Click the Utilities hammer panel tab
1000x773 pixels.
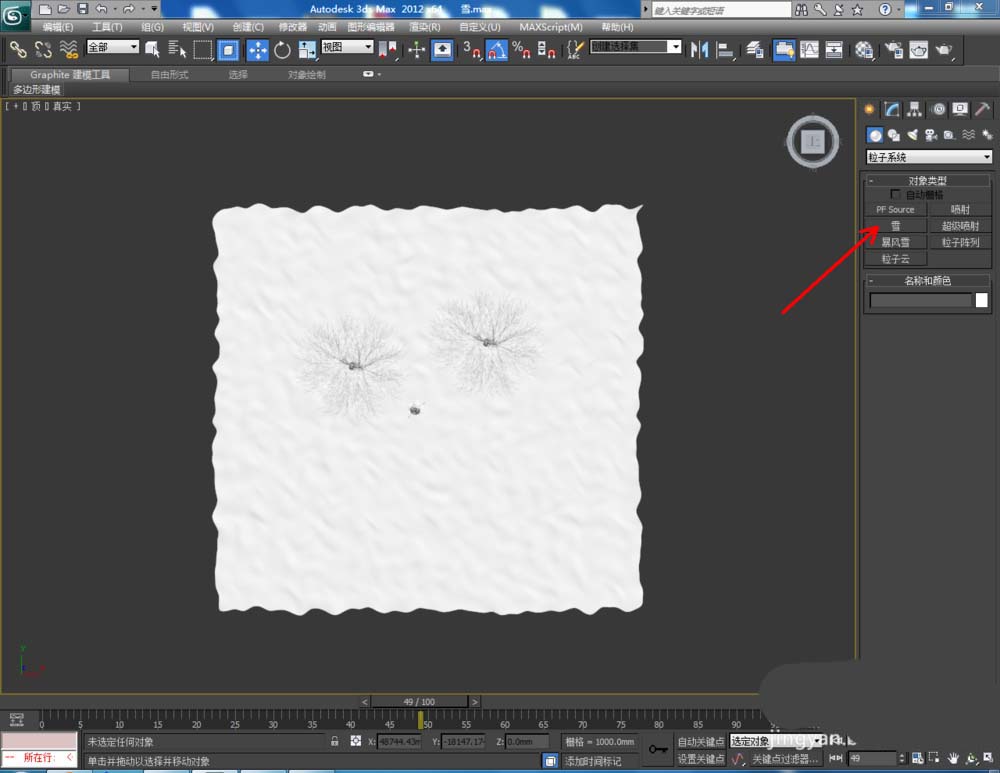(983, 110)
